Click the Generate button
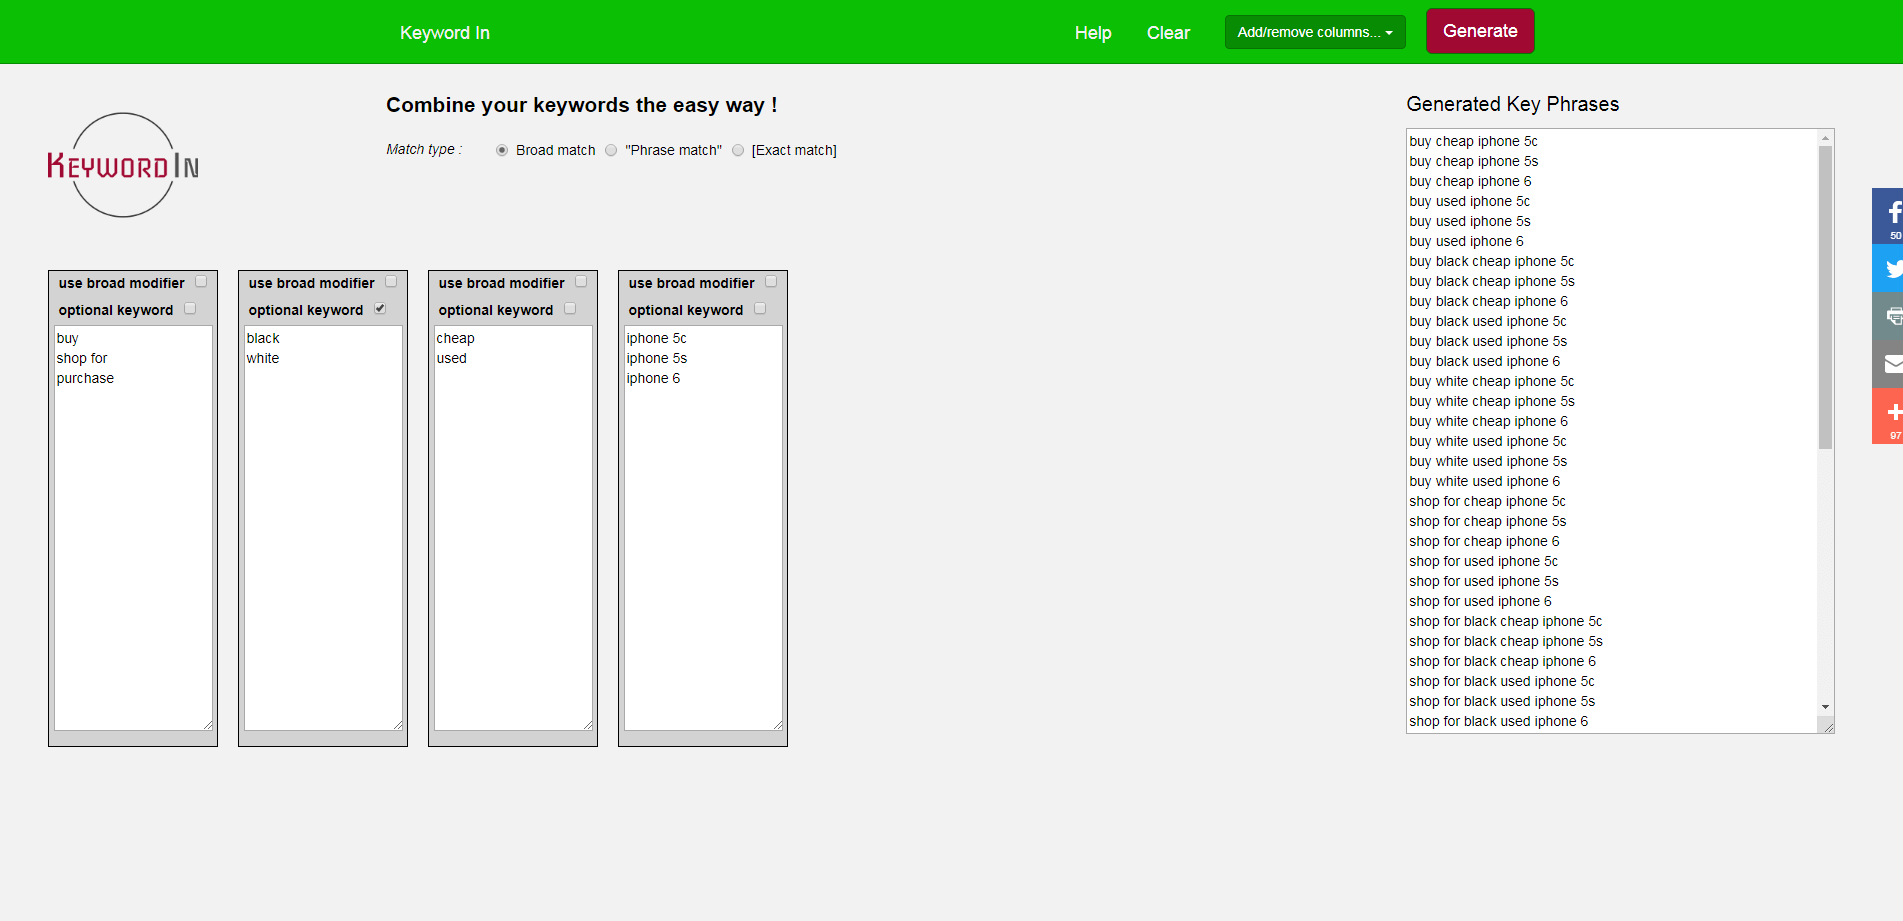 click(1480, 31)
